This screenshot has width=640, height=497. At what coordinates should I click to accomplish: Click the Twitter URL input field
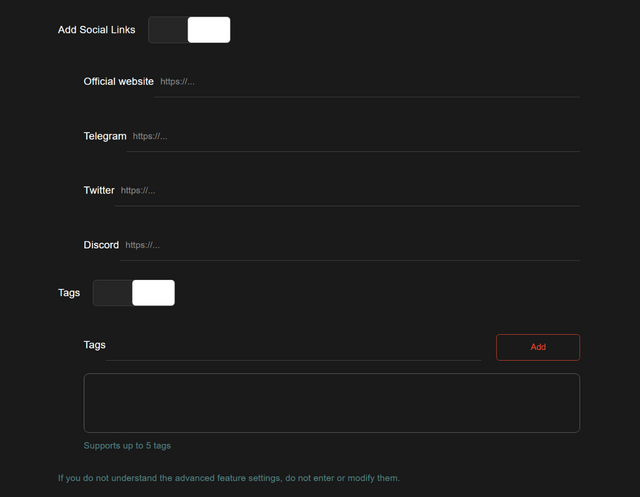click(347, 191)
